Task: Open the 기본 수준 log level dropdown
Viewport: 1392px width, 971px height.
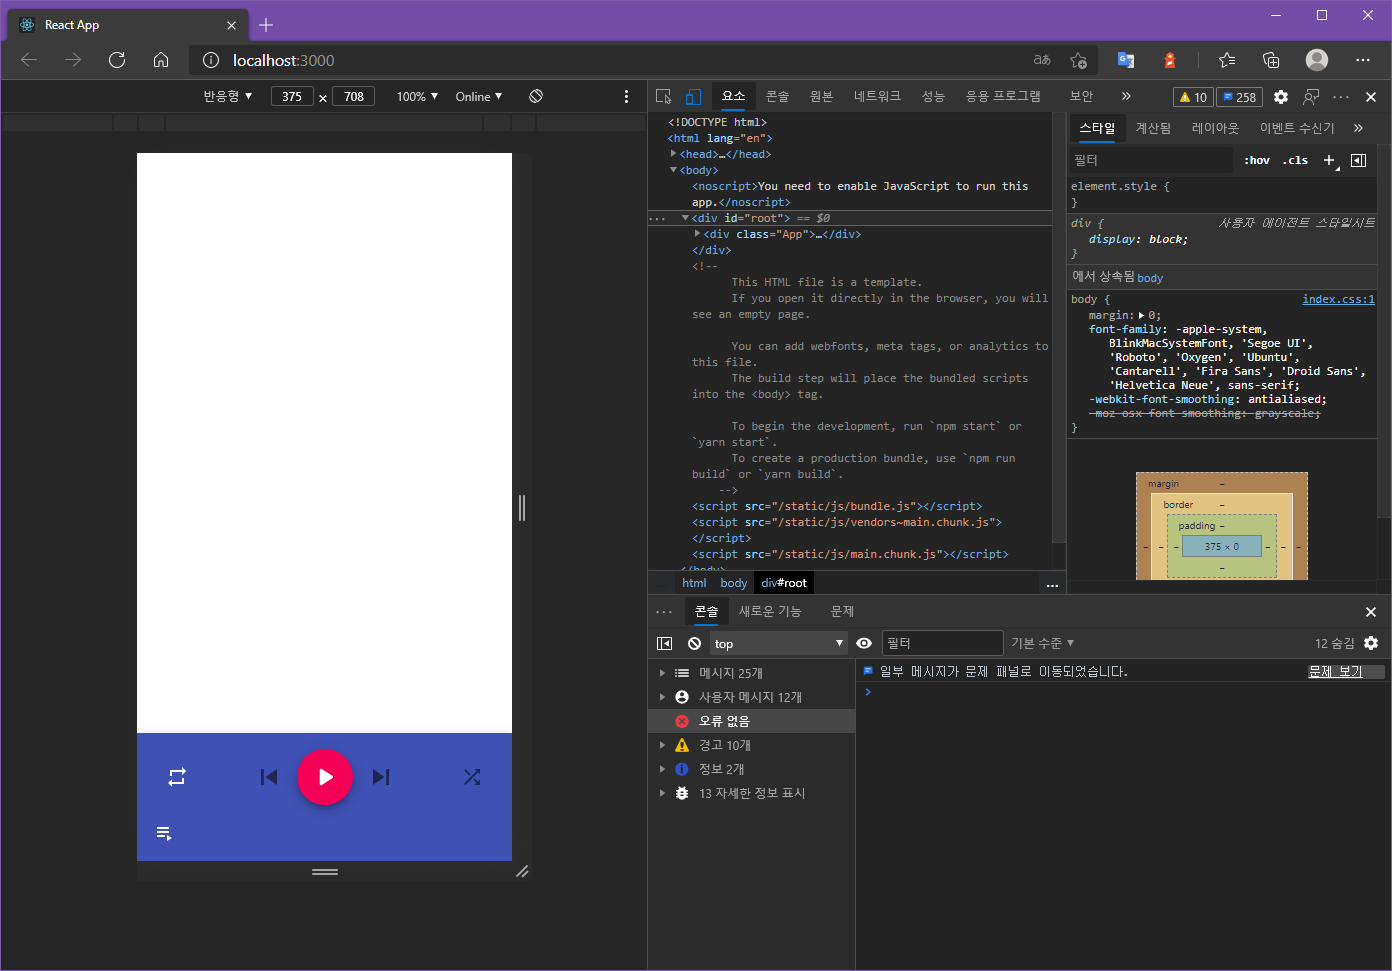Action: point(1042,643)
